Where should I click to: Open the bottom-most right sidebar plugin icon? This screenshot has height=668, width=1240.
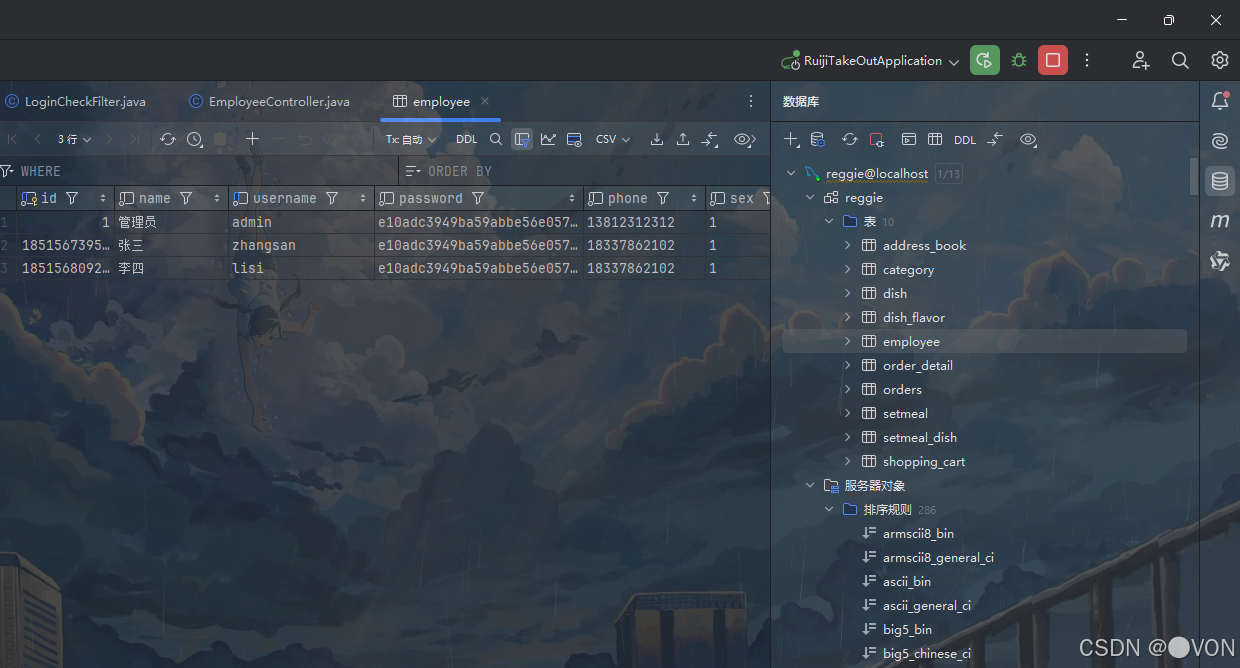tap(1220, 261)
